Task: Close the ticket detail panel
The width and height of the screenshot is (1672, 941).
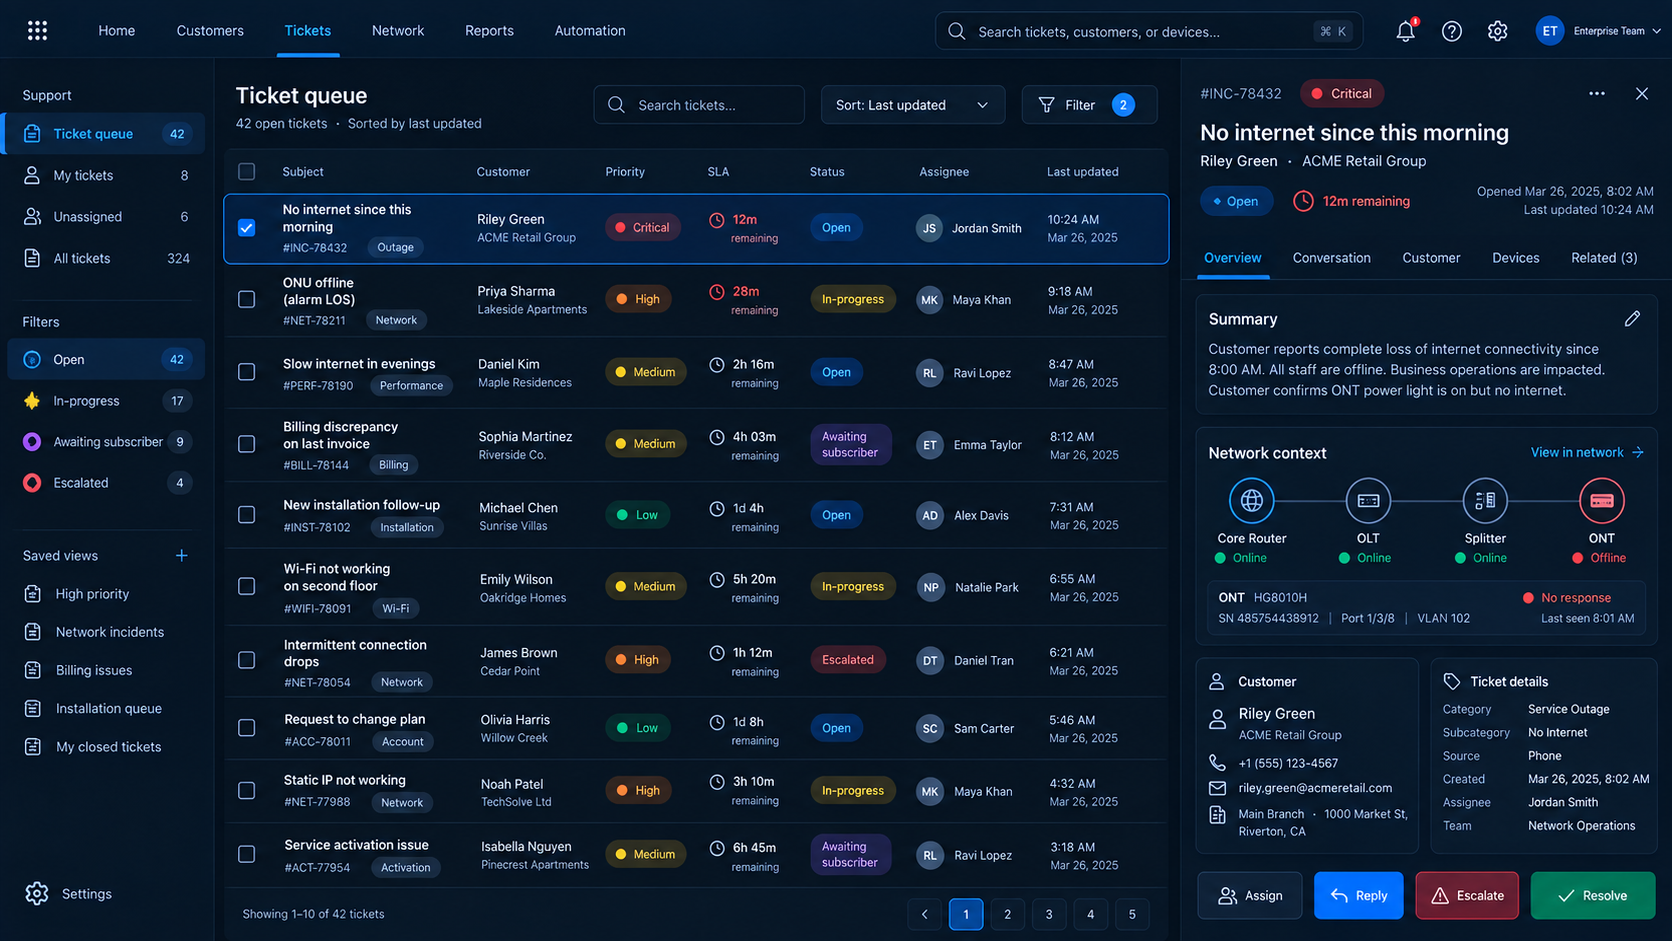Action: 1641,93
